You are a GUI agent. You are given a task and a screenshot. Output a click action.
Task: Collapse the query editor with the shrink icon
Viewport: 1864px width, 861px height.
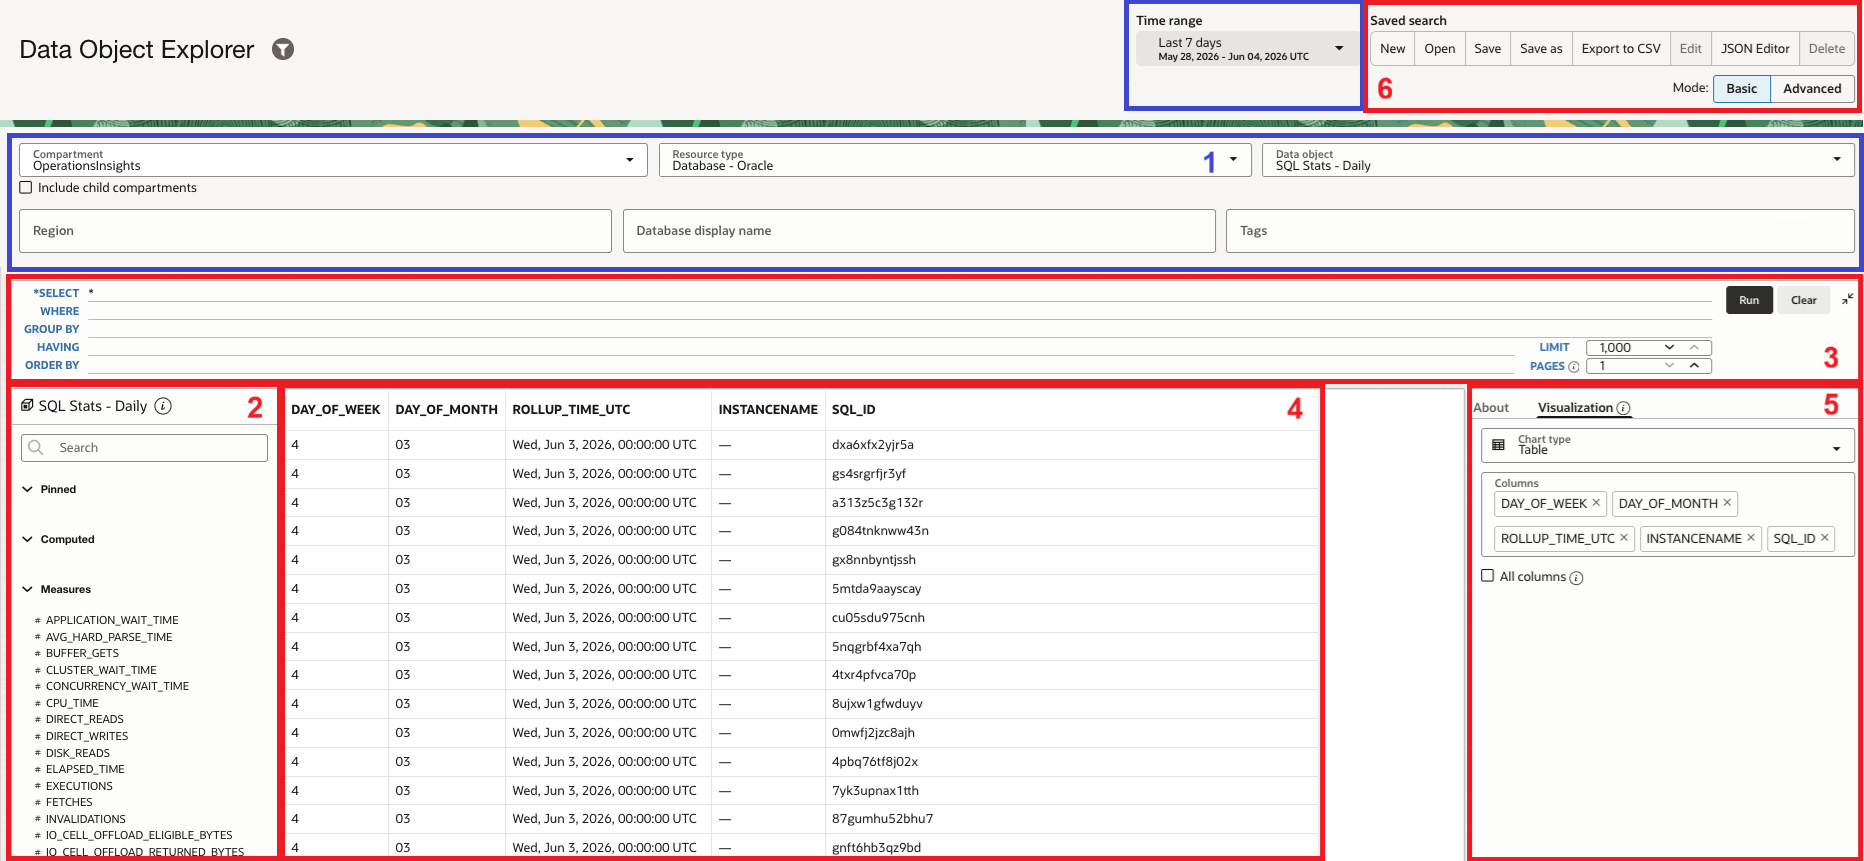coord(1848,299)
